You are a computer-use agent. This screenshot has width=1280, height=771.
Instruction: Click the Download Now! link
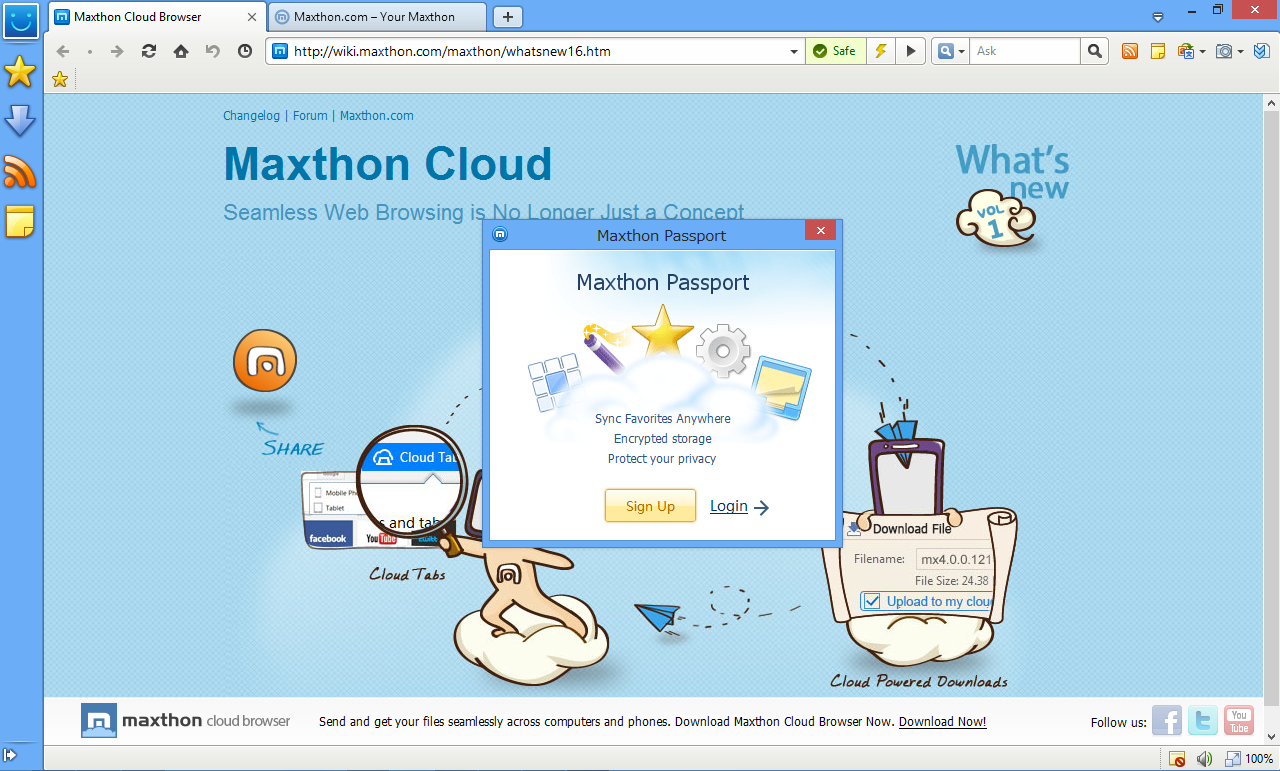coord(943,721)
